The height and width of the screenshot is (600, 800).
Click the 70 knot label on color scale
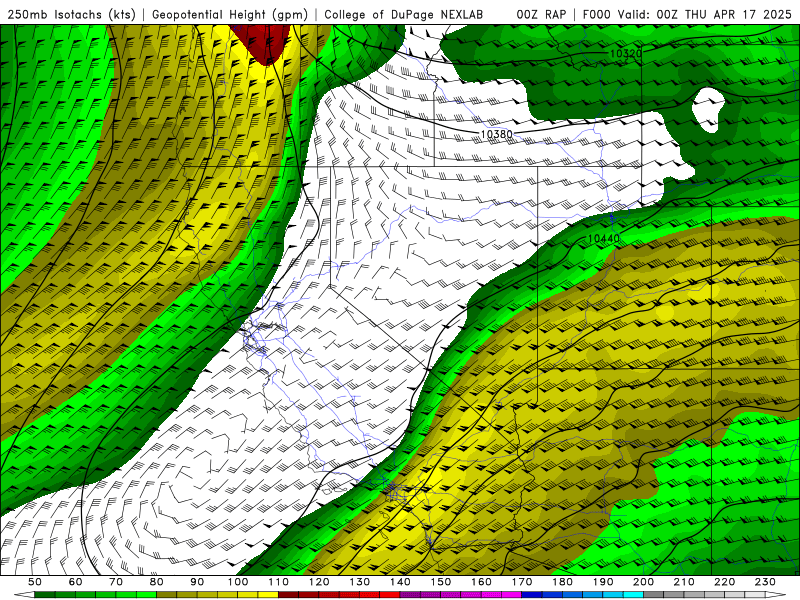[116, 582]
